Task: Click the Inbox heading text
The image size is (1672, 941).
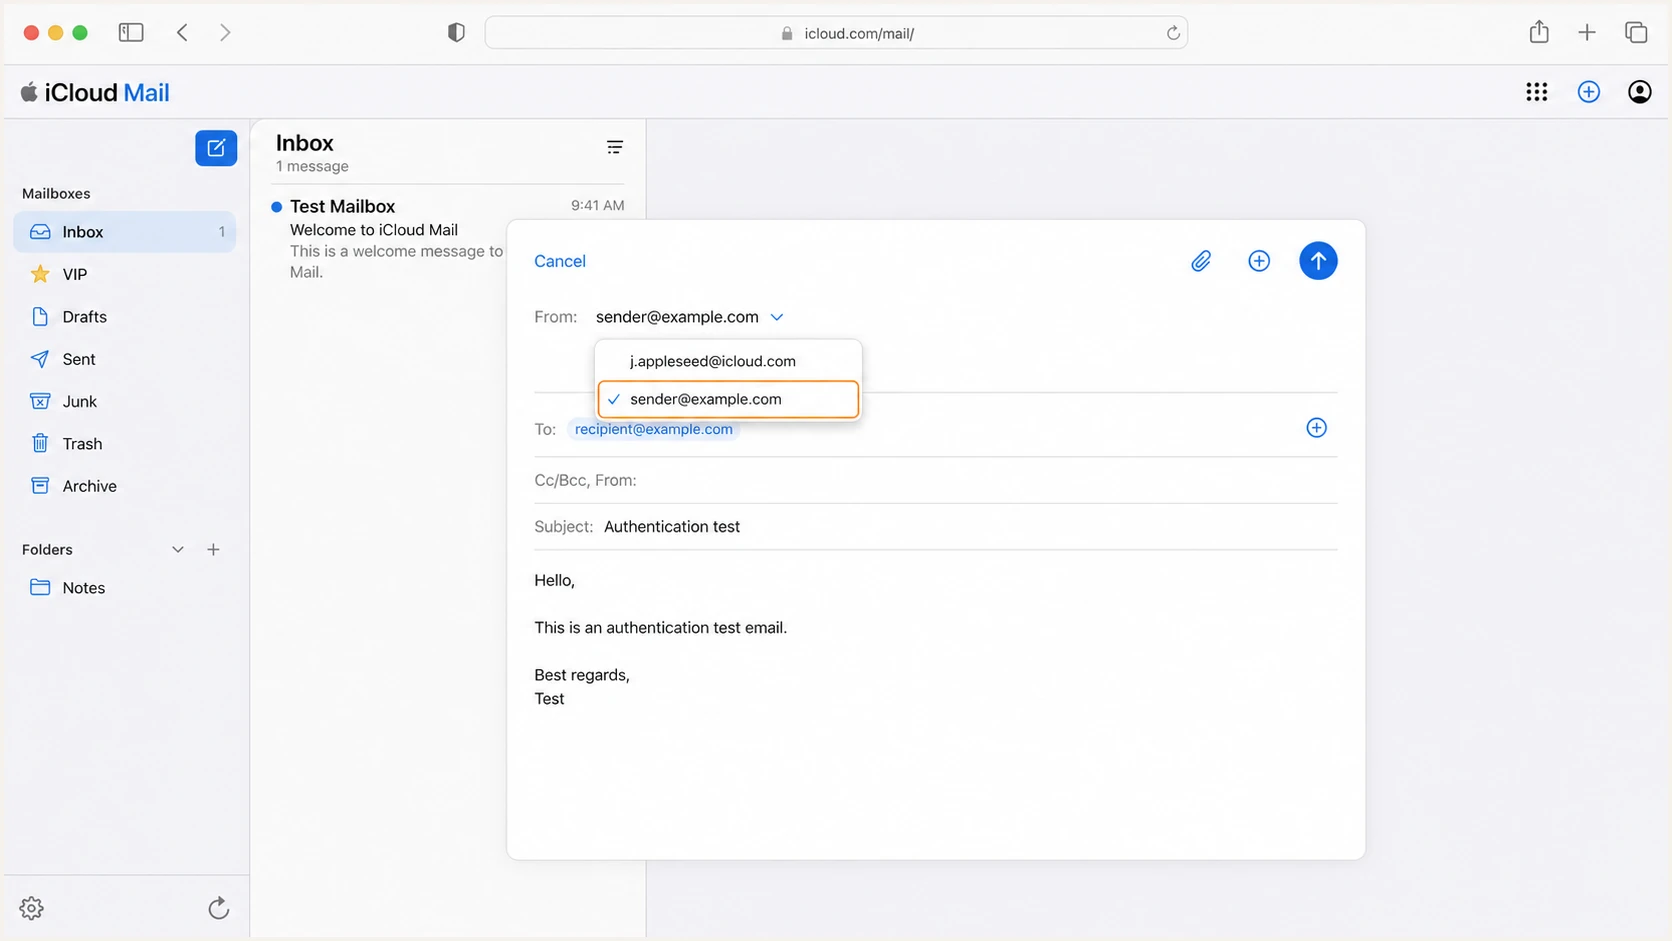Action: click(305, 143)
